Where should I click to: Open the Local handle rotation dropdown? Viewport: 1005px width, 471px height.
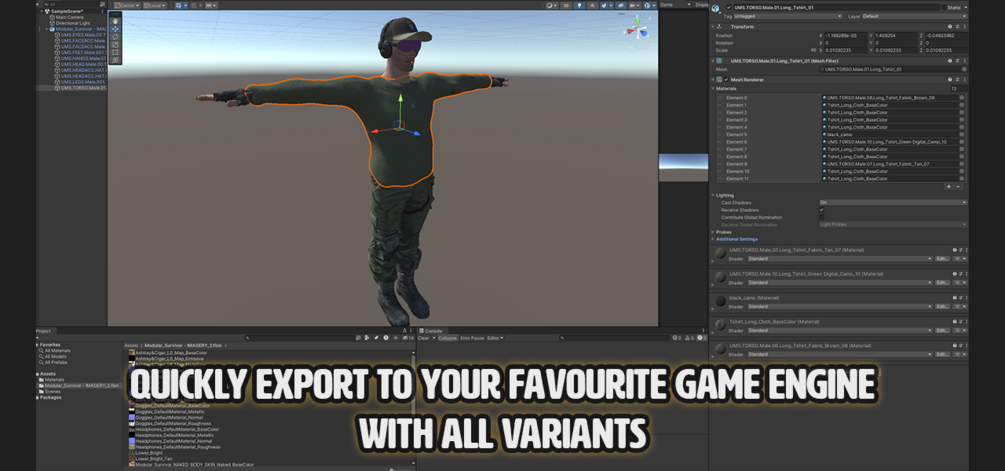(x=154, y=5)
